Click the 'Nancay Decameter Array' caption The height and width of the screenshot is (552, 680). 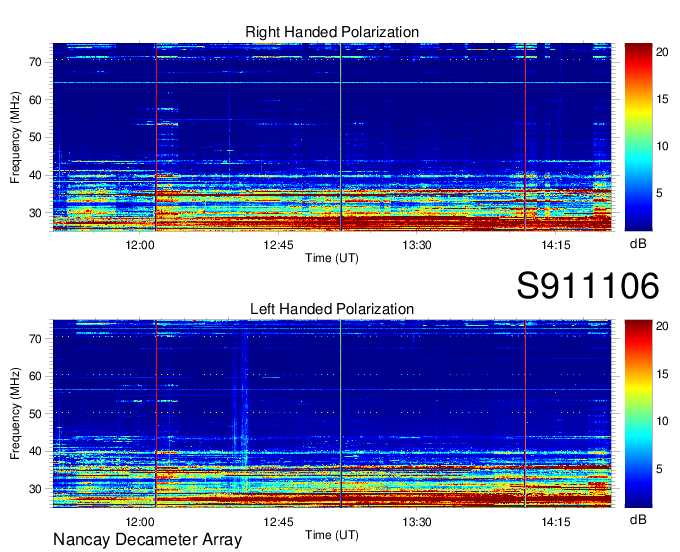pyautogui.click(x=147, y=540)
